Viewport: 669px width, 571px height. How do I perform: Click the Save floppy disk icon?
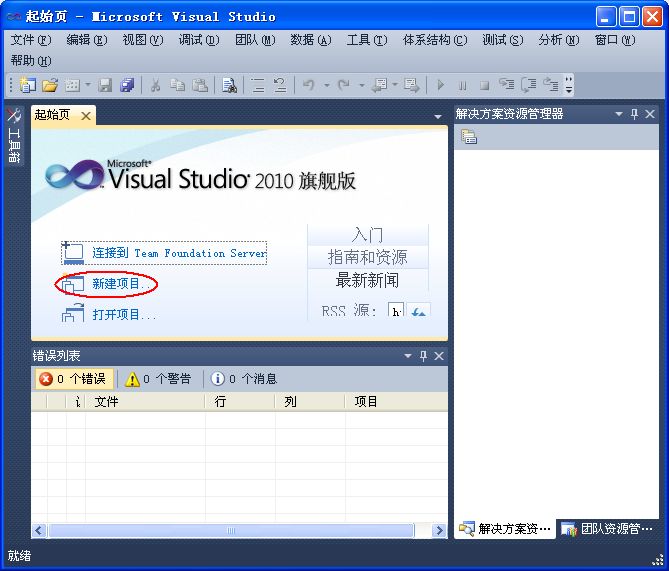point(105,85)
